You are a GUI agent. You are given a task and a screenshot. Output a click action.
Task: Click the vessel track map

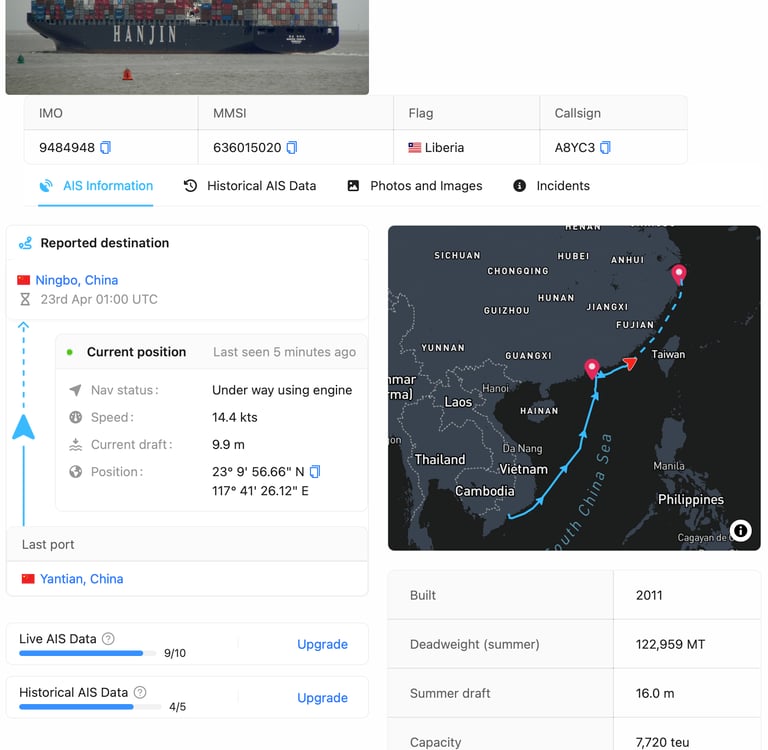click(574, 388)
